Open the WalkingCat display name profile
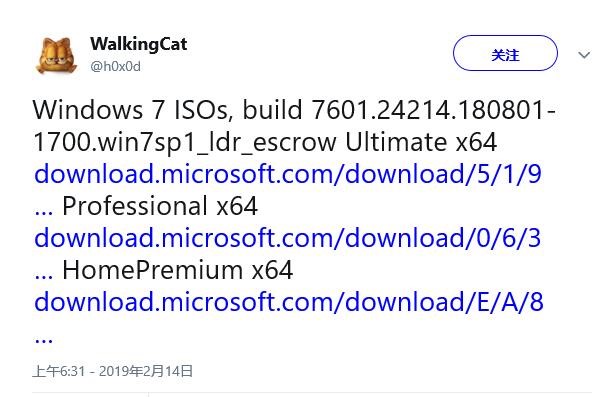This screenshot has width=610, height=397. click(x=138, y=44)
